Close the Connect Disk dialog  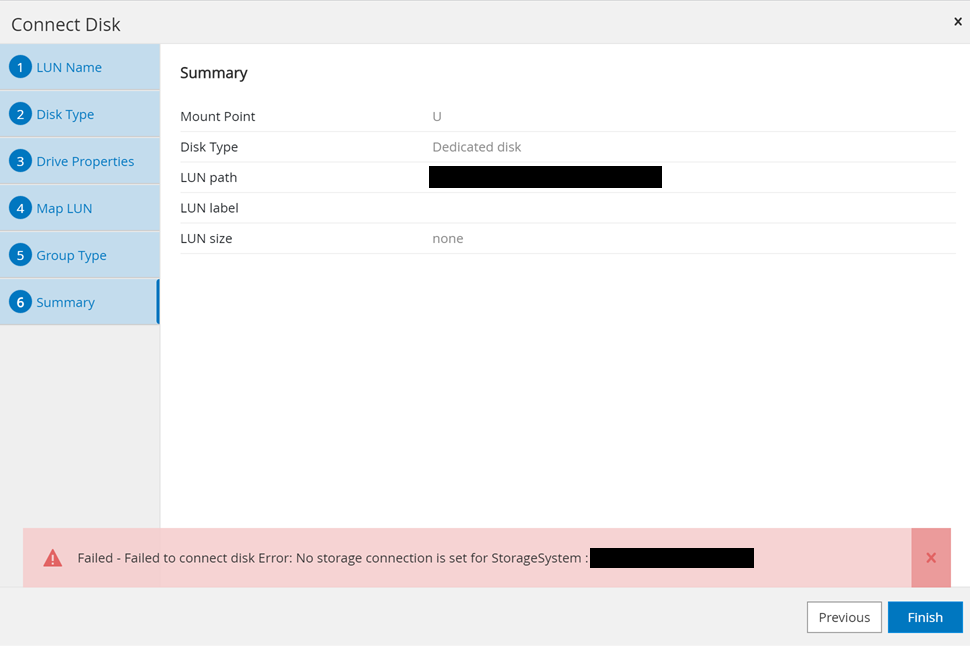[x=957, y=21]
